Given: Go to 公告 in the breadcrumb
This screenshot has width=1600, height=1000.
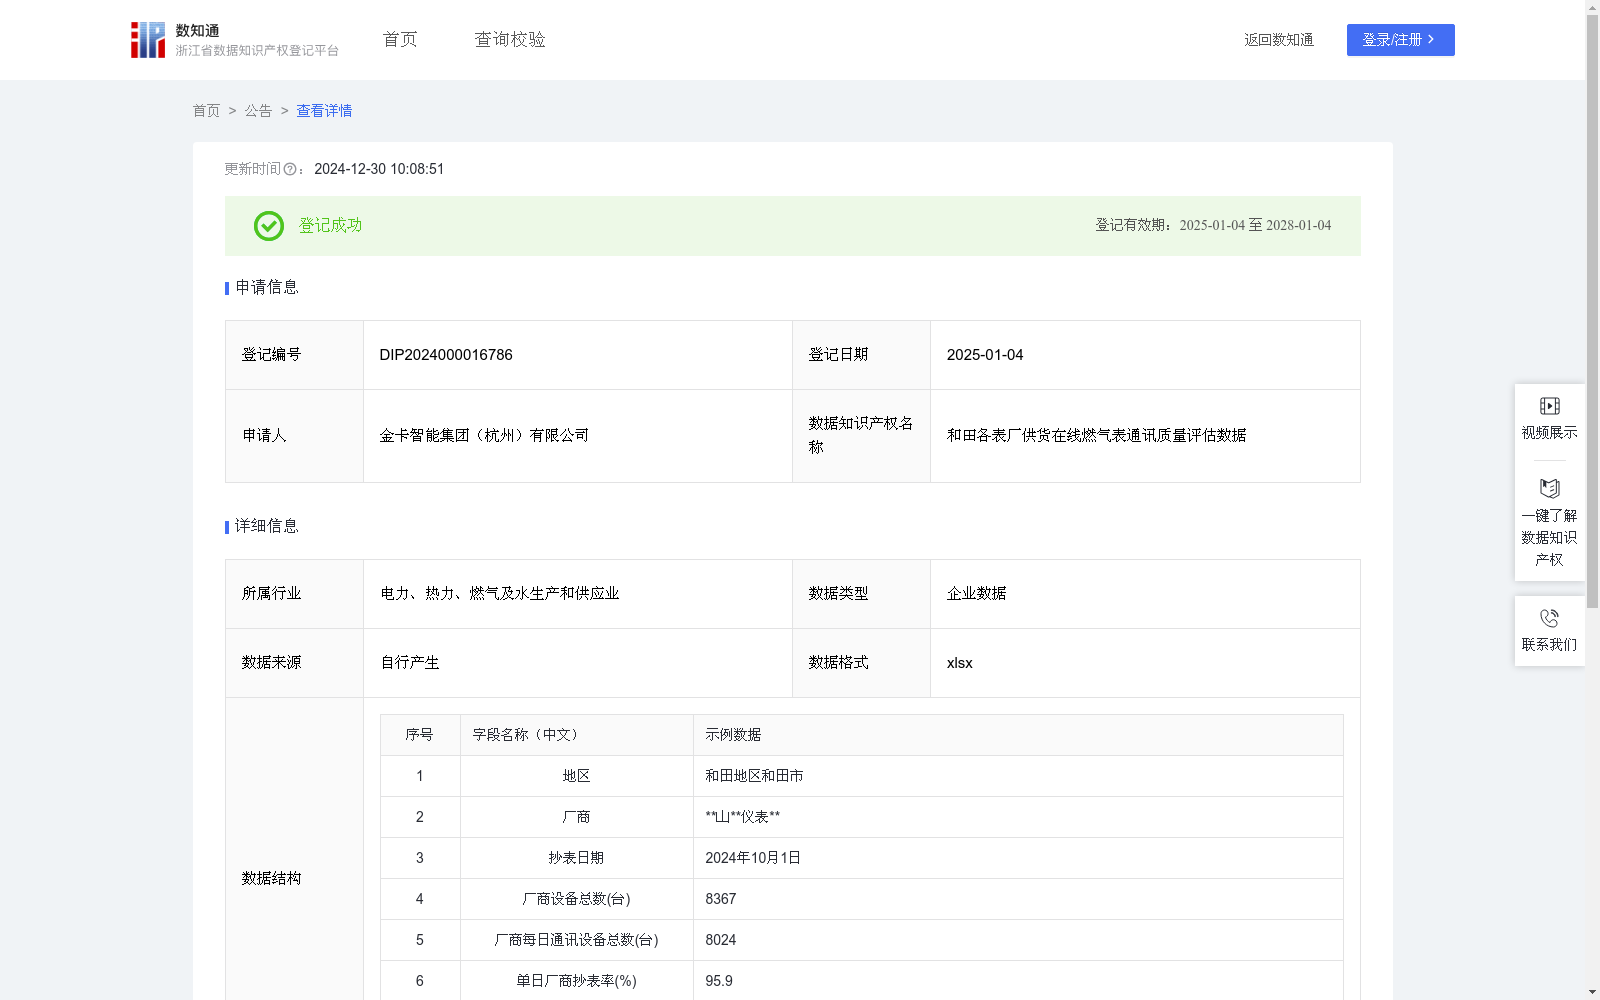Looking at the screenshot, I should pos(258,111).
